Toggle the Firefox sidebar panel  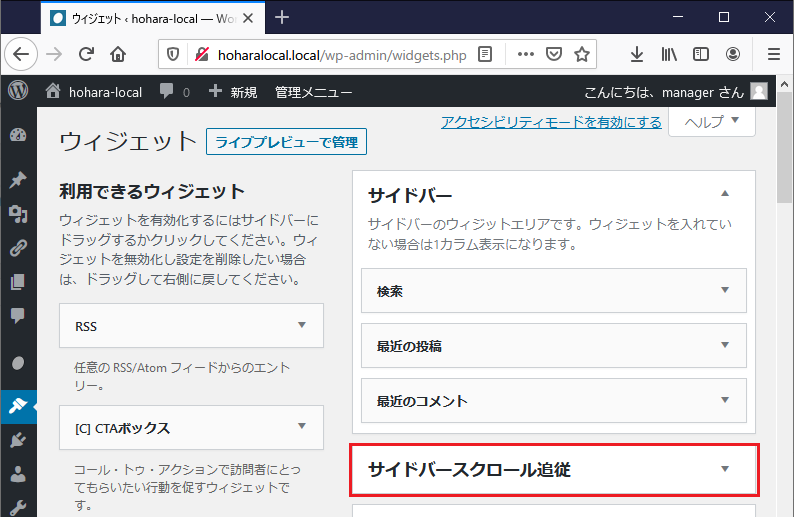click(x=701, y=54)
